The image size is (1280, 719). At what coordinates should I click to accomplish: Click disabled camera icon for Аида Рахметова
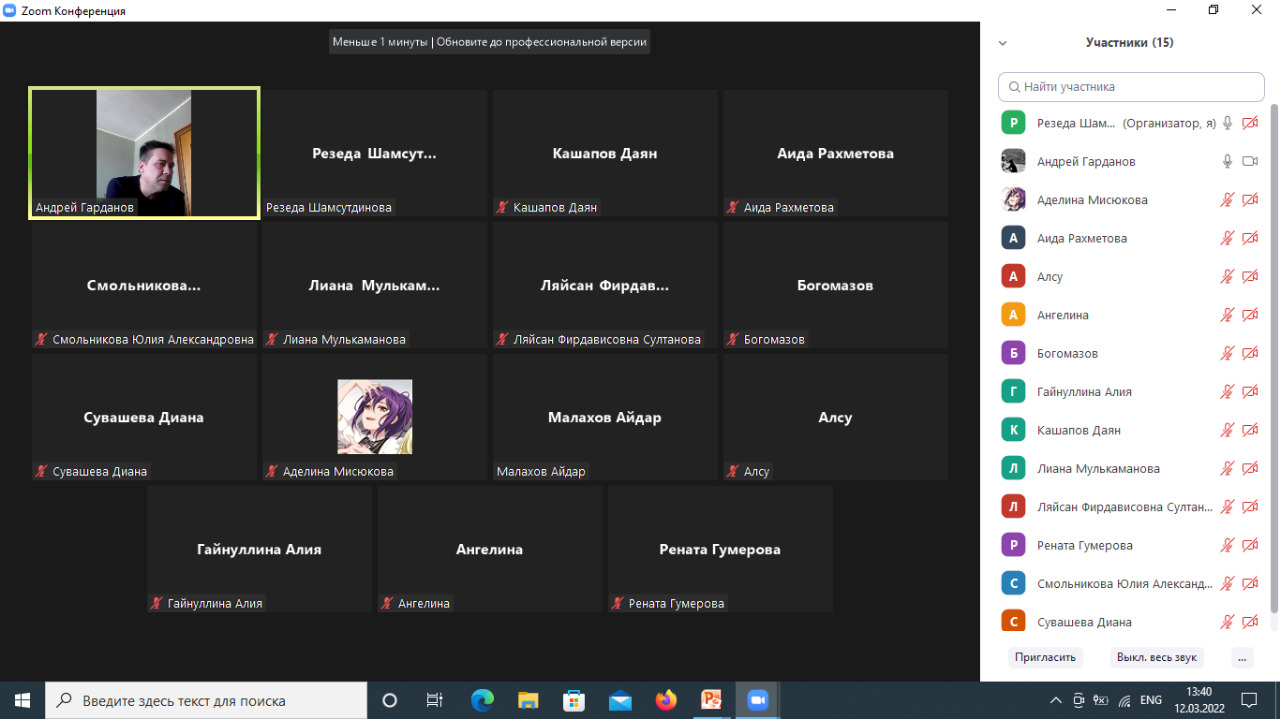(1249, 238)
